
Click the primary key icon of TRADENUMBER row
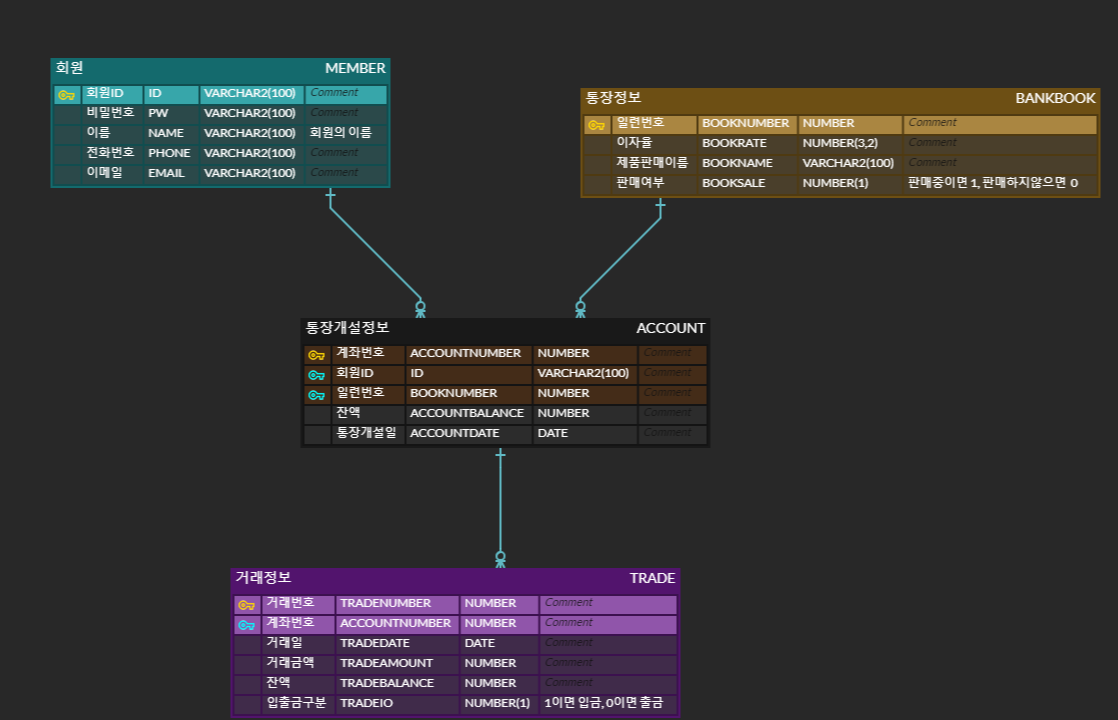pyautogui.click(x=247, y=605)
